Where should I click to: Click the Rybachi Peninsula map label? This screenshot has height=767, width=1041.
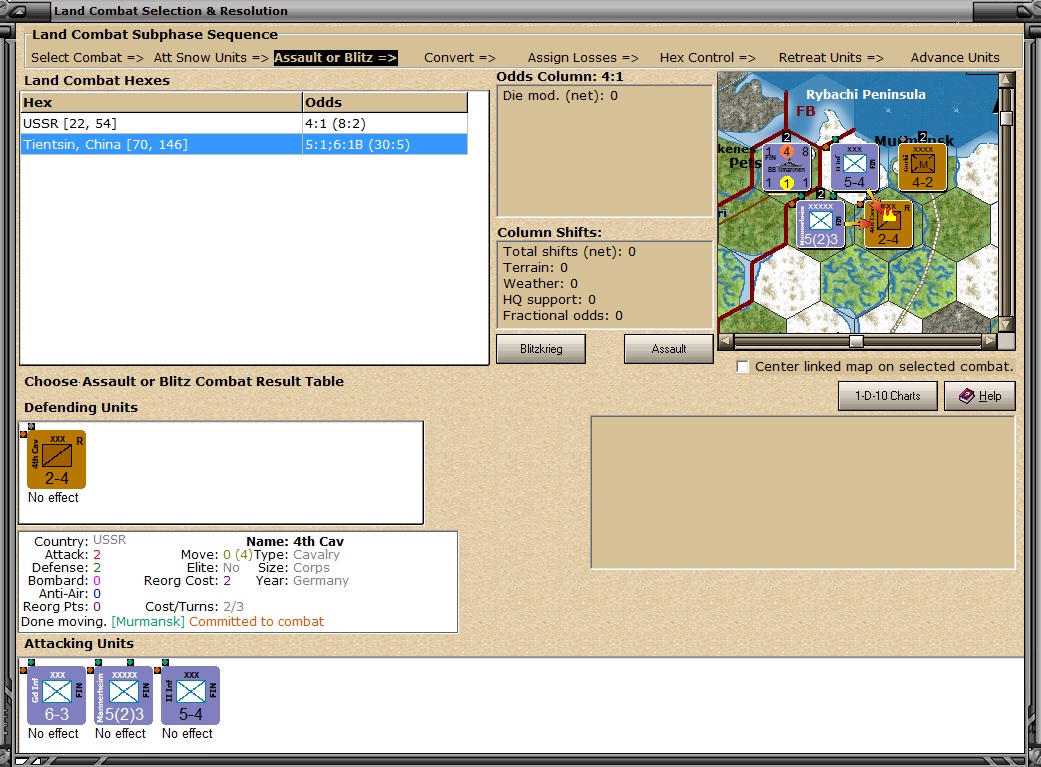(x=866, y=94)
